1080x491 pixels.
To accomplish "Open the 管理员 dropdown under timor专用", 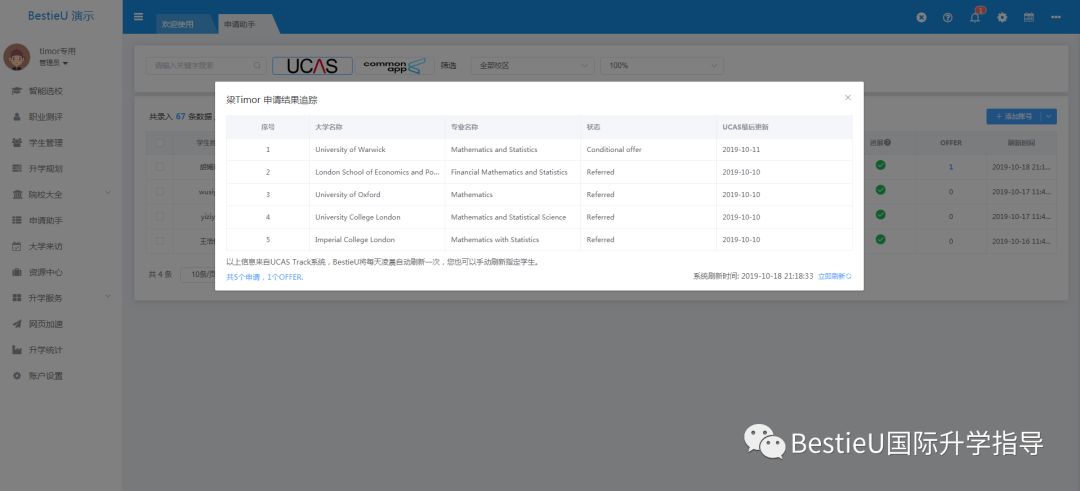I will (54, 63).
